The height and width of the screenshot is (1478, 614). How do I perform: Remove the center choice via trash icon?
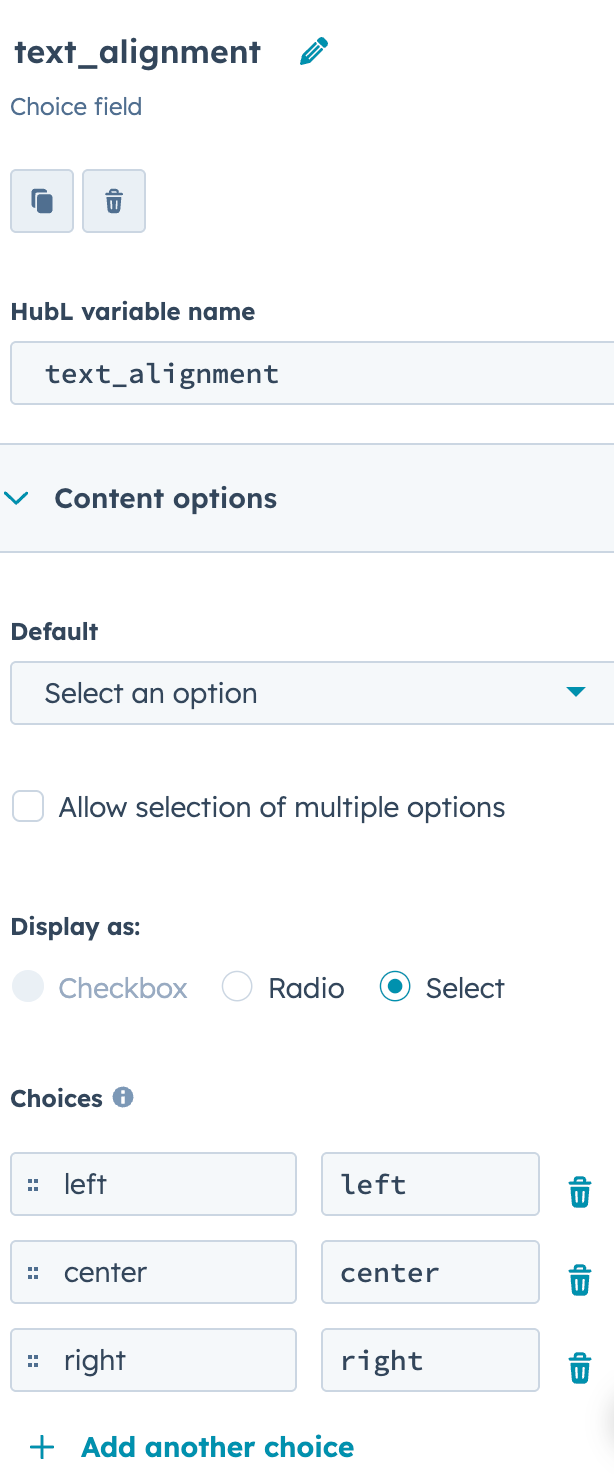pyautogui.click(x=580, y=1280)
